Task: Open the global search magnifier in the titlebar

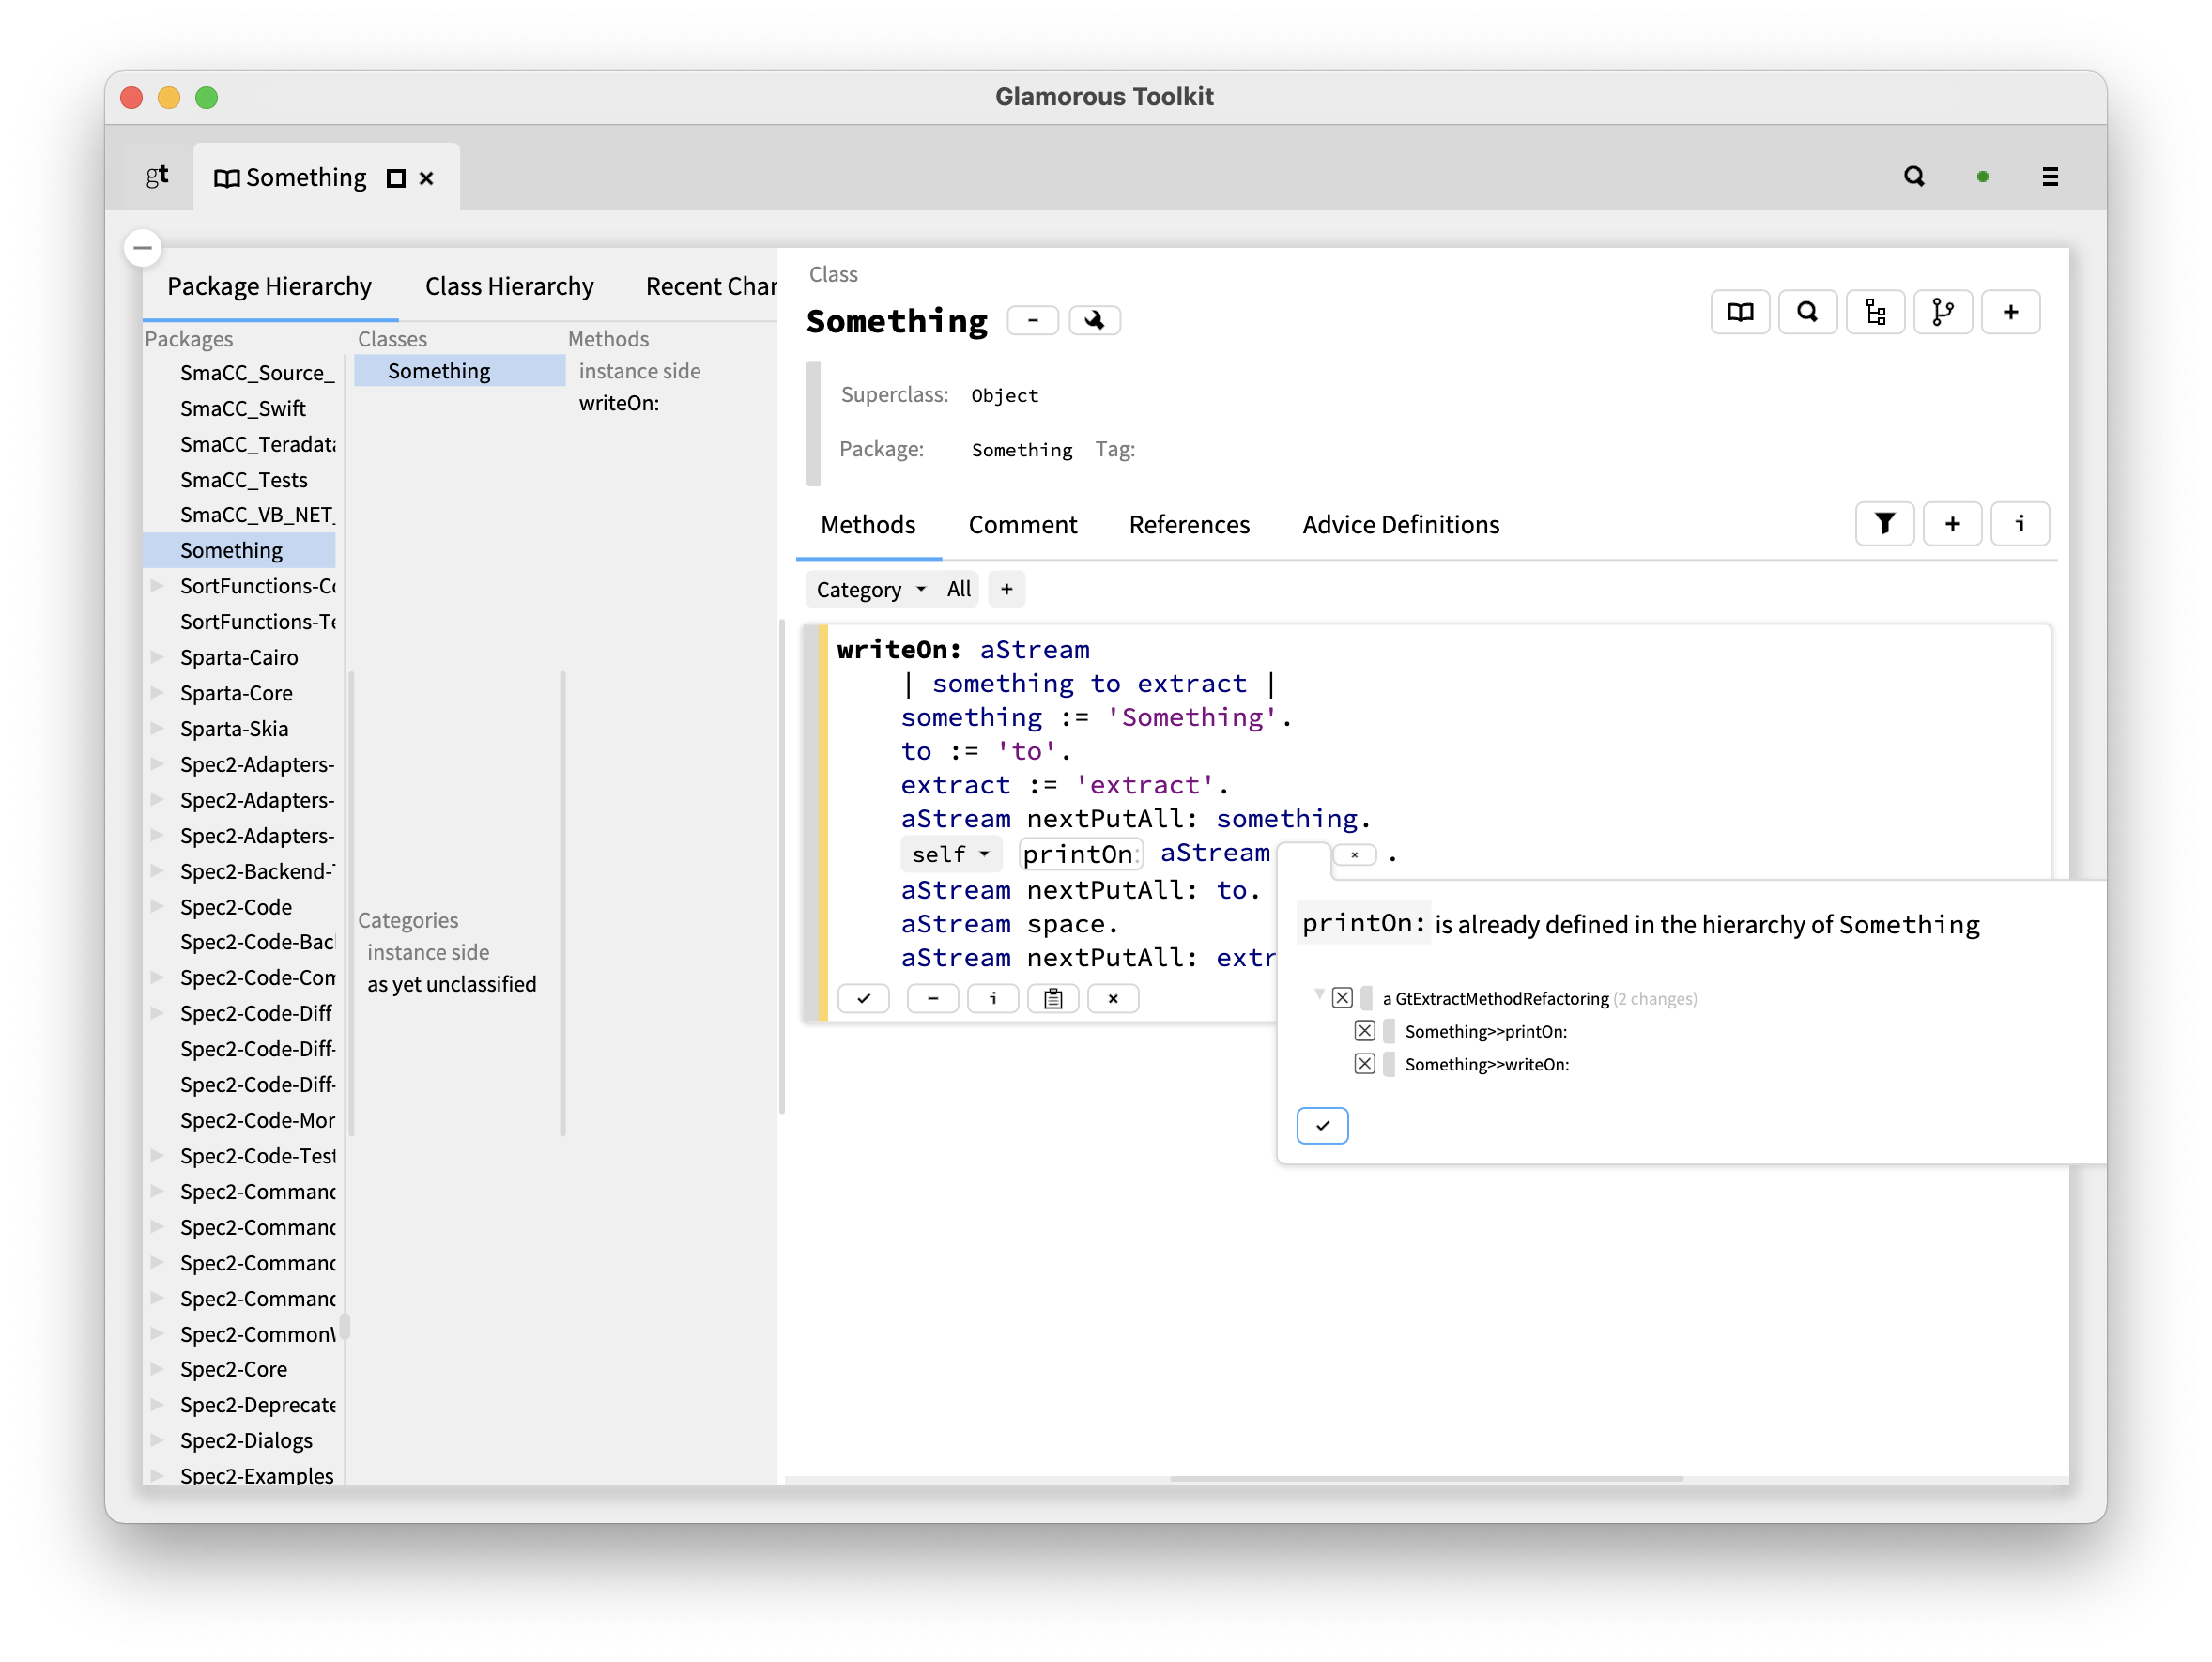Action: click(x=1914, y=175)
